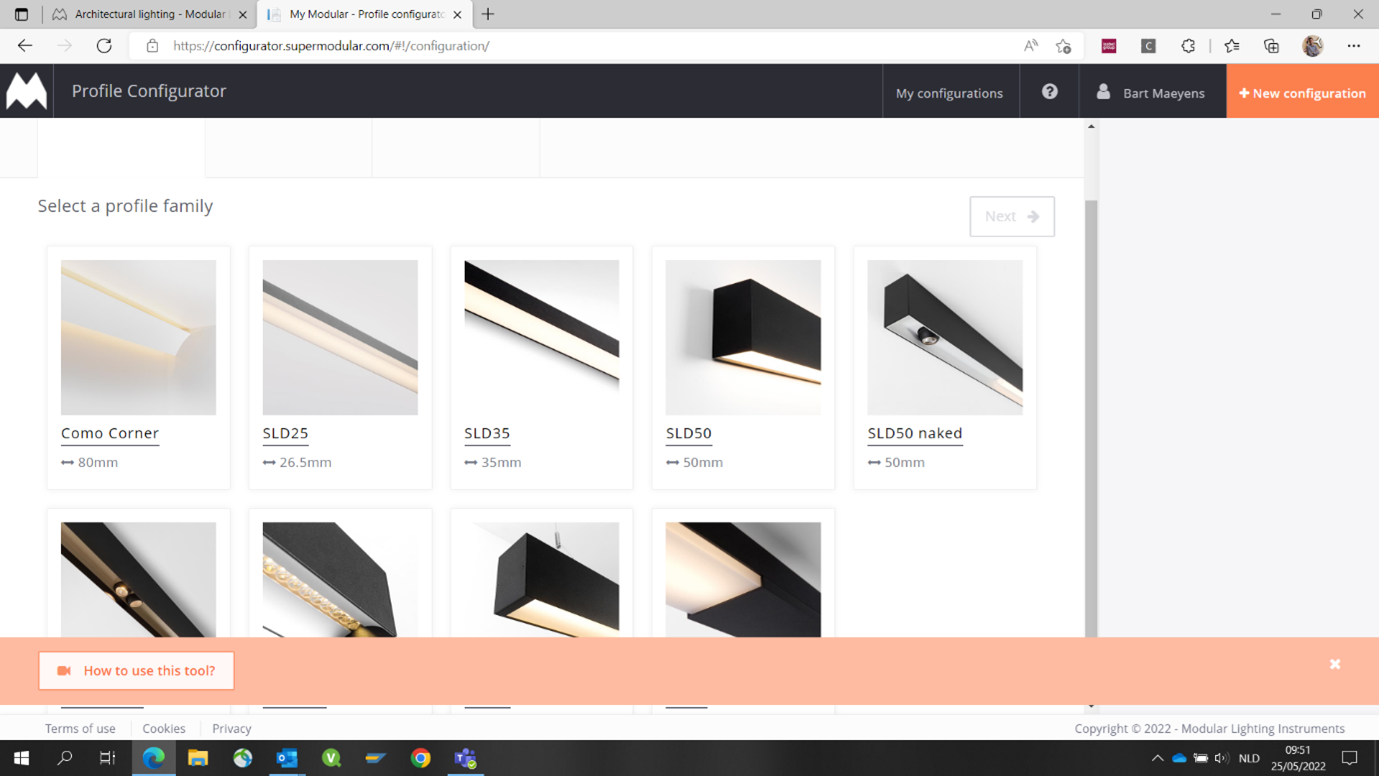The image size is (1379, 776).
Task: Open the browser tab actions menu
Action: pyautogui.click(x=21, y=14)
